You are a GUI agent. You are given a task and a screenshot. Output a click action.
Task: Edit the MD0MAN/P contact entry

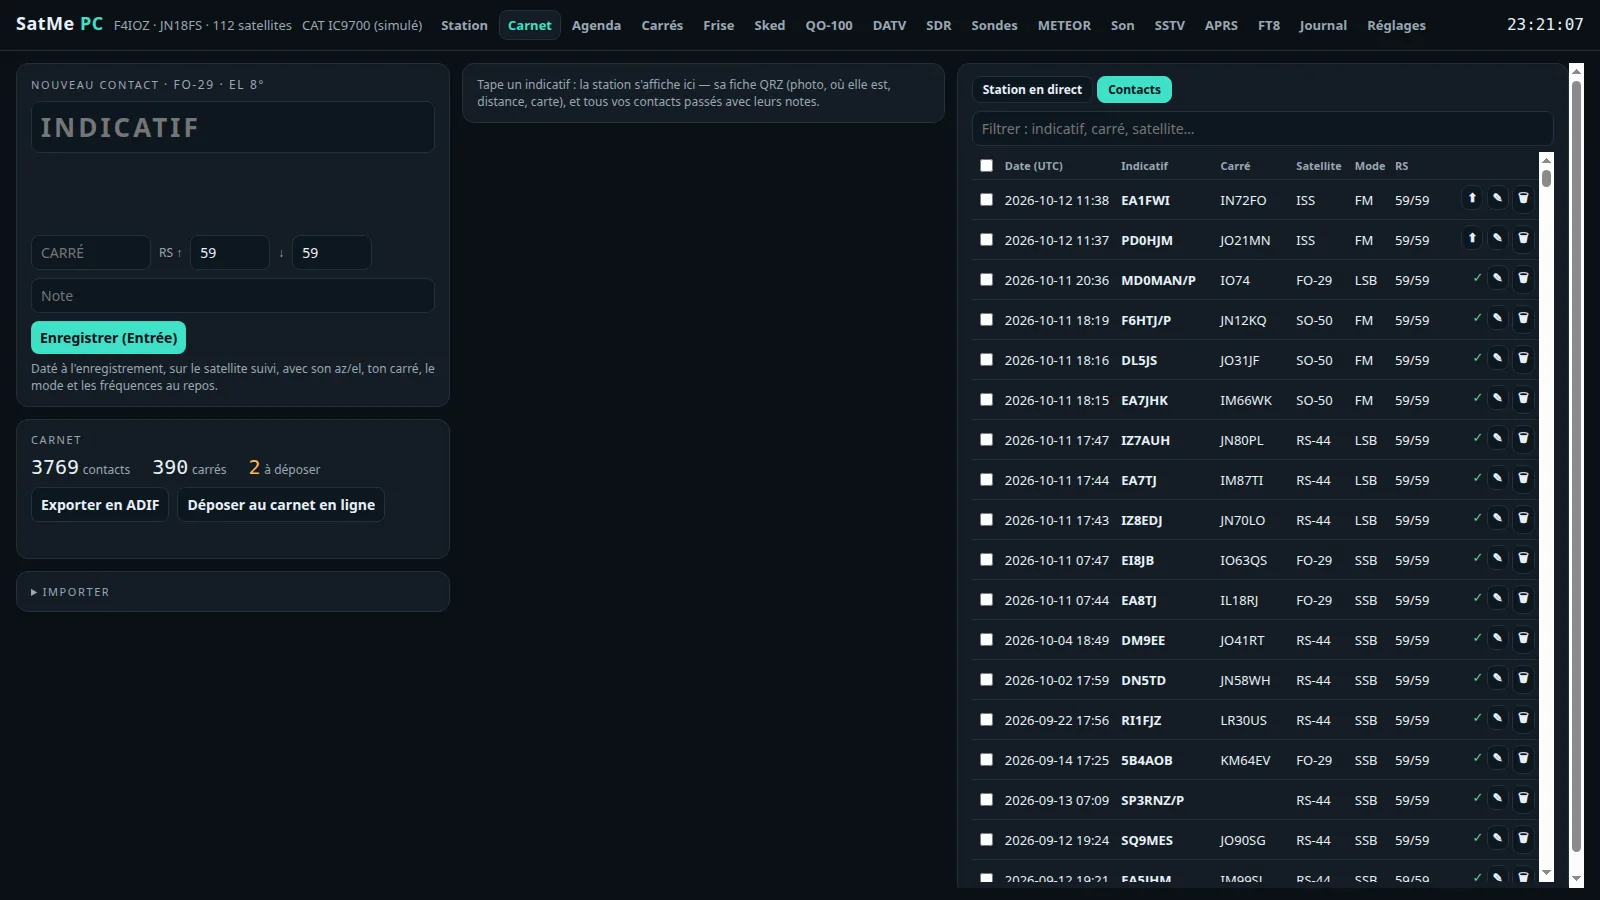click(1497, 278)
